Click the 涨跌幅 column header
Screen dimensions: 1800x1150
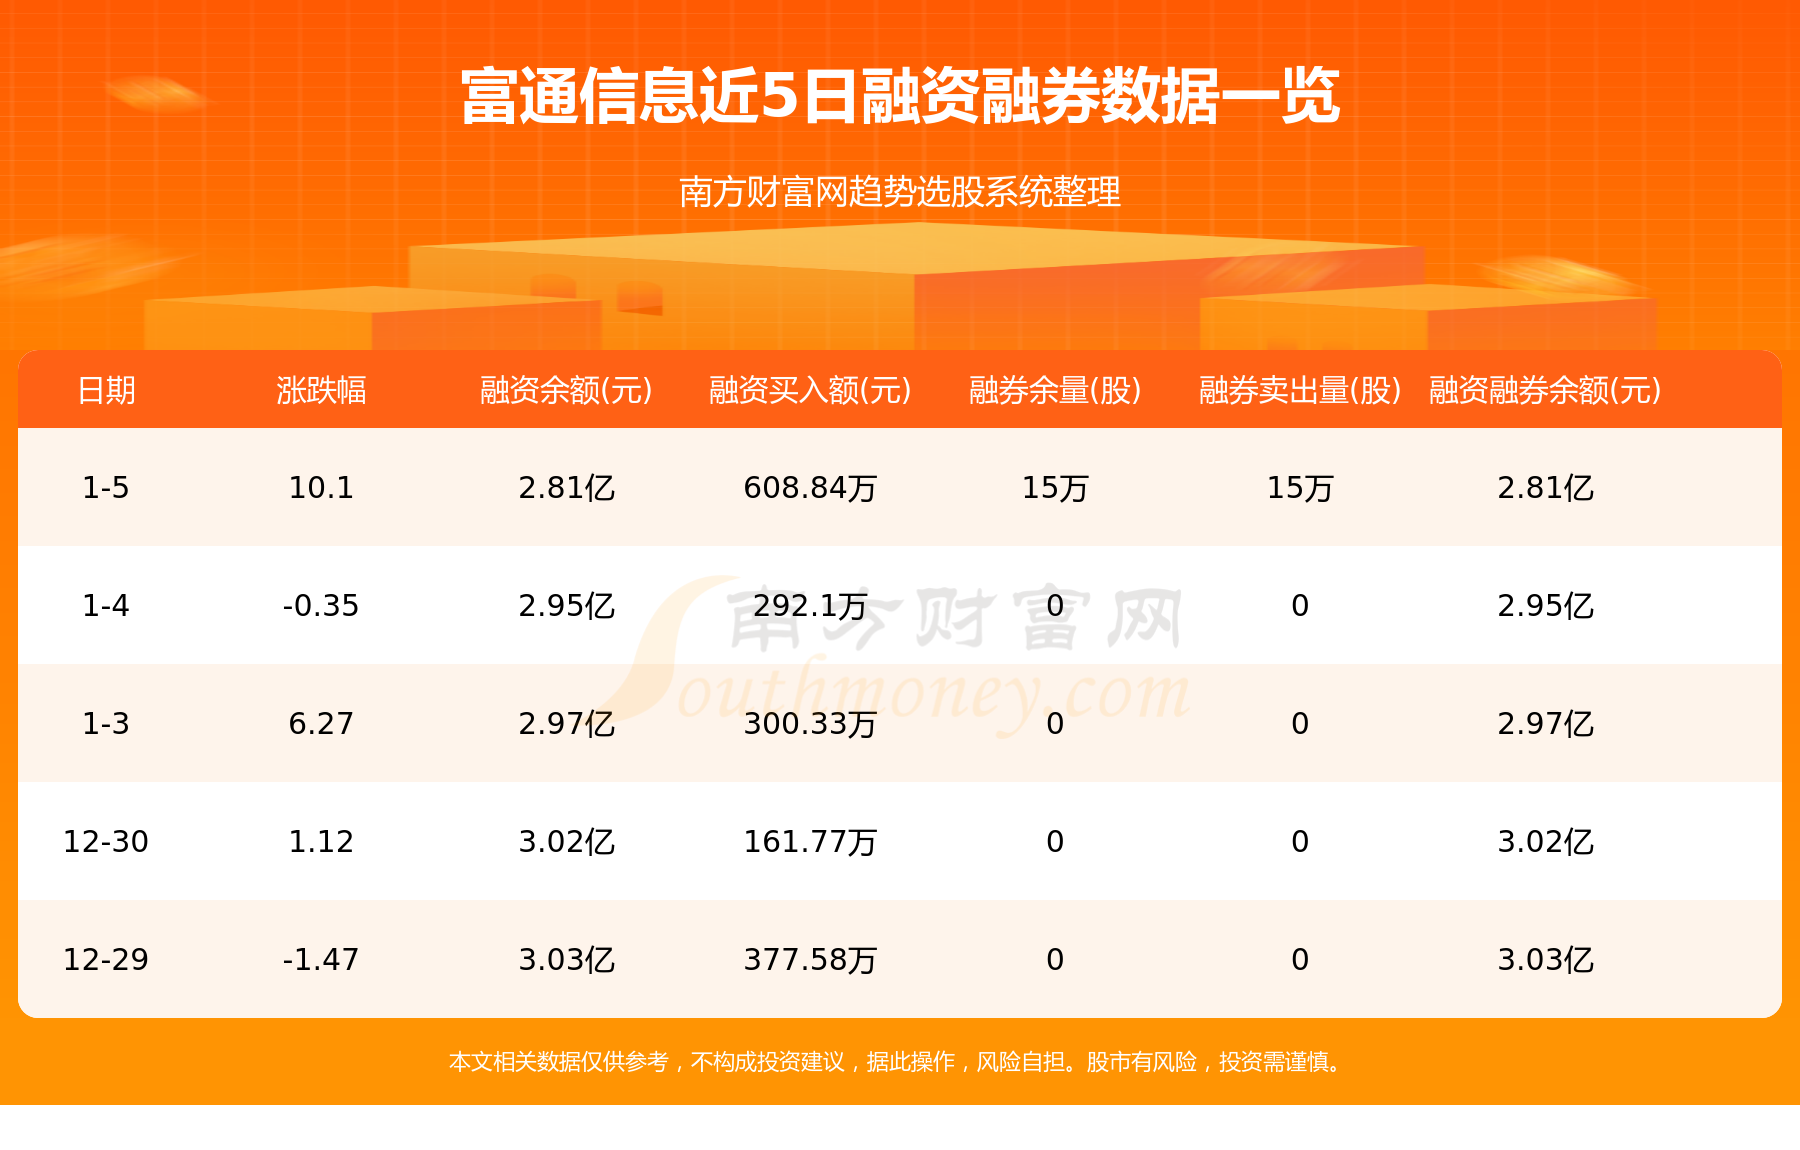point(321,390)
